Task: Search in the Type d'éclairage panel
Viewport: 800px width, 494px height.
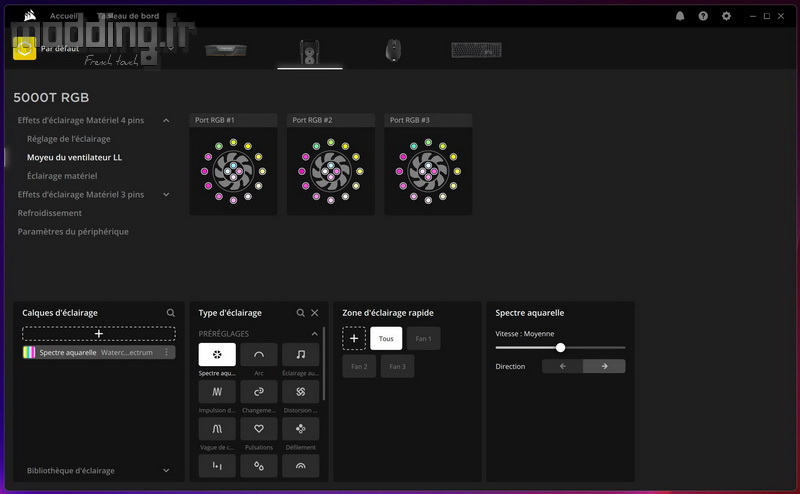Action: [301, 313]
